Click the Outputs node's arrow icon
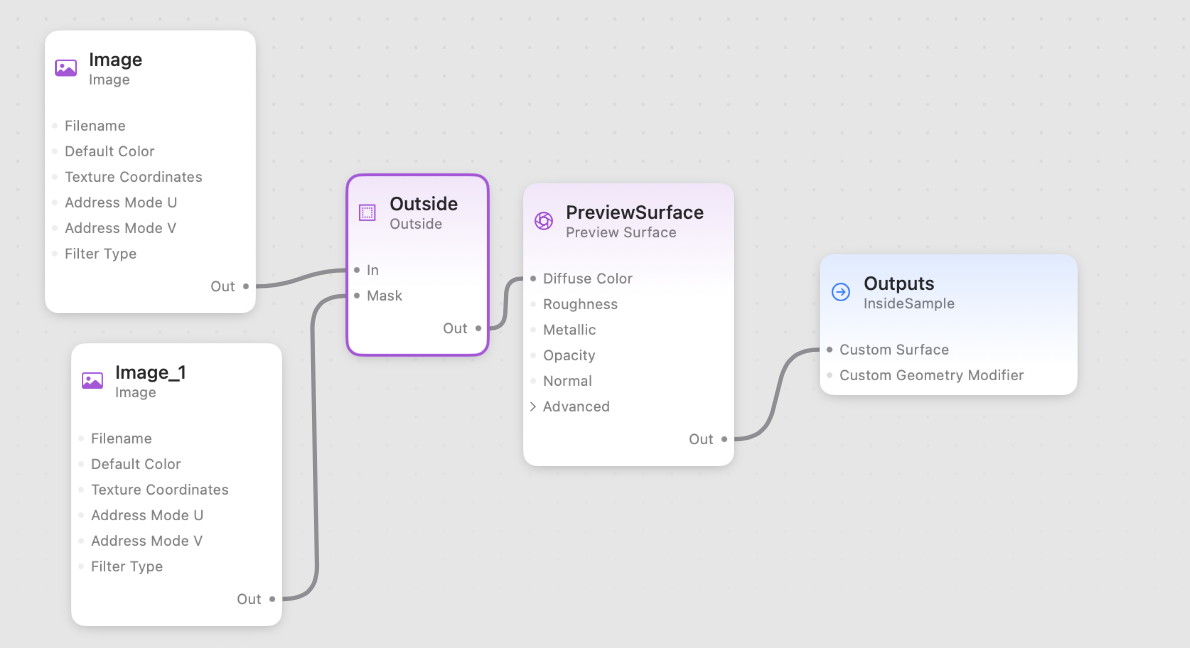 (838, 291)
